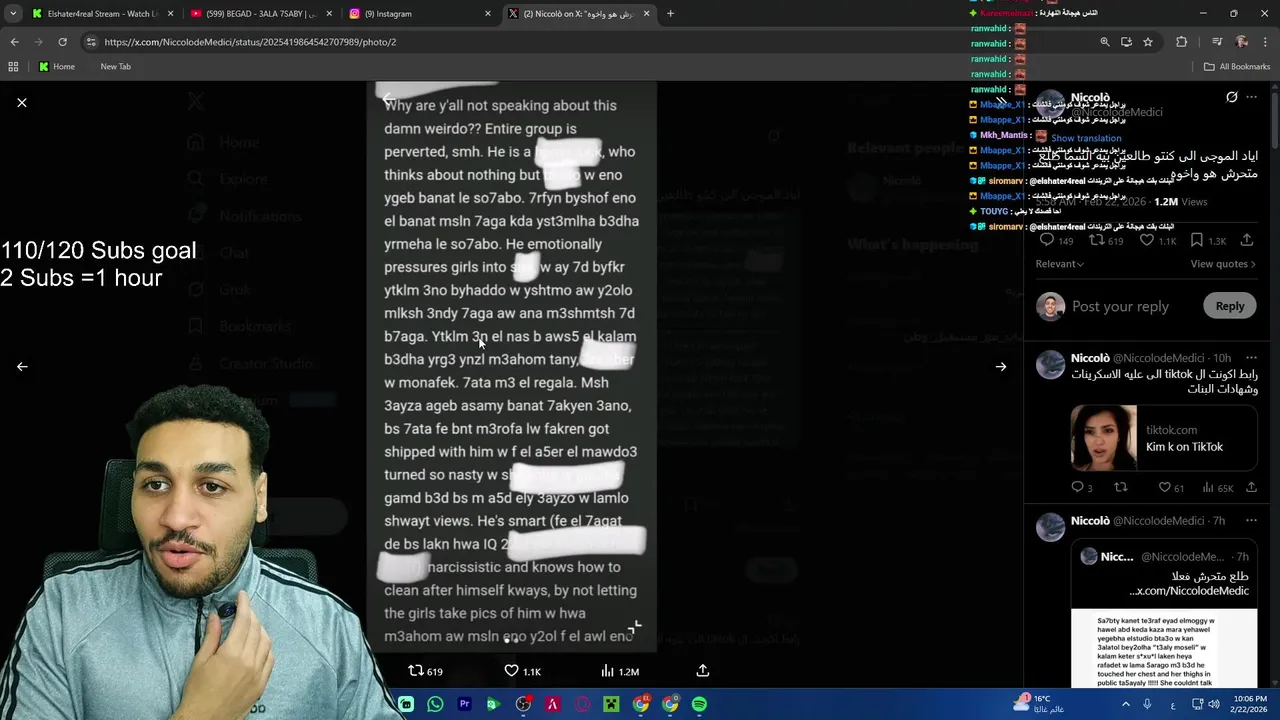The width and height of the screenshot is (1280, 720).
Task: Open the browser extensions puzzle icon
Action: [1181, 42]
